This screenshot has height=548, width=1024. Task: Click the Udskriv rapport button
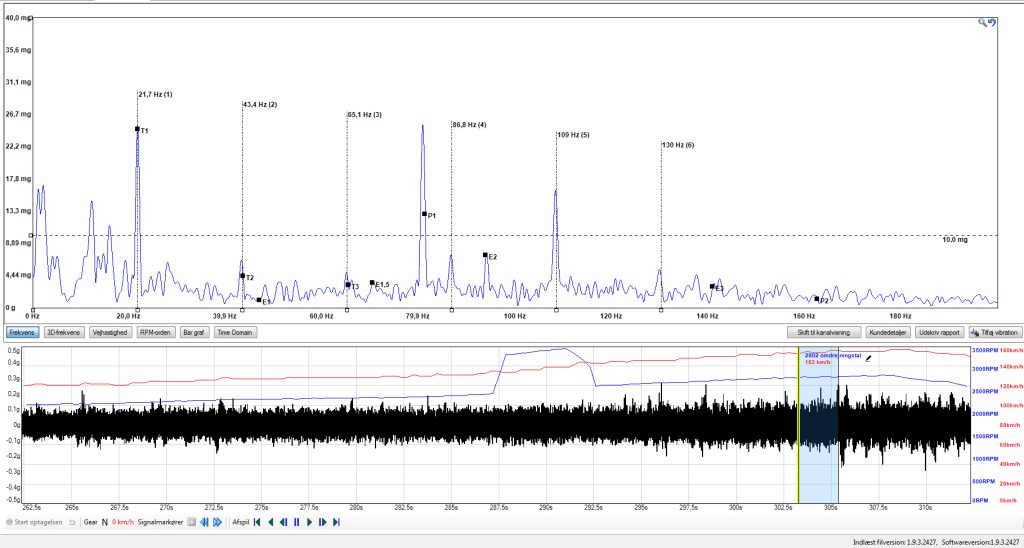click(940, 332)
